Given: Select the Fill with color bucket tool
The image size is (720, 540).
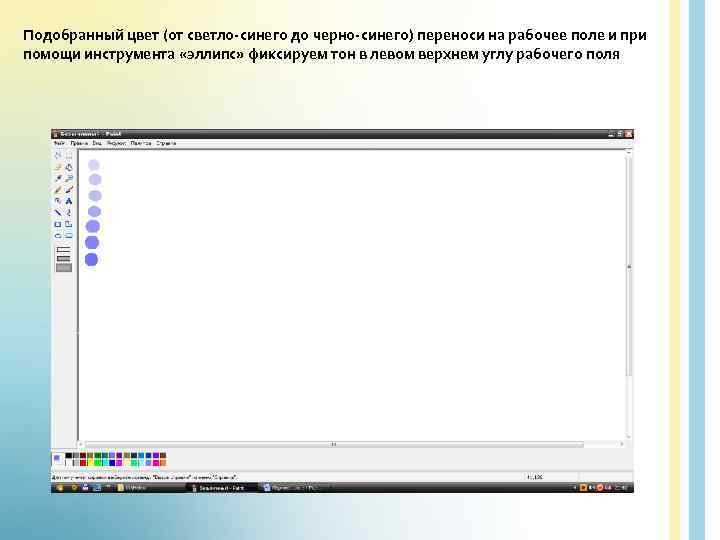Looking at the screenshot, I should [x=68, y=167].
